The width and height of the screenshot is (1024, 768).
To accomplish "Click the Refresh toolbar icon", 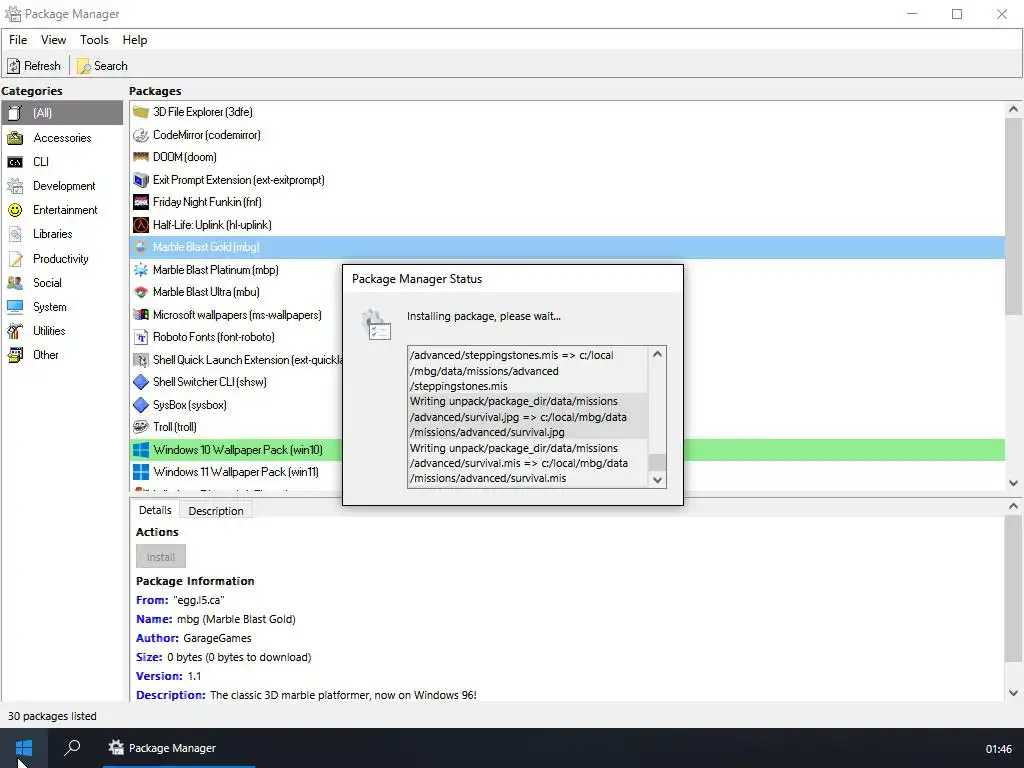I will 14,66.
